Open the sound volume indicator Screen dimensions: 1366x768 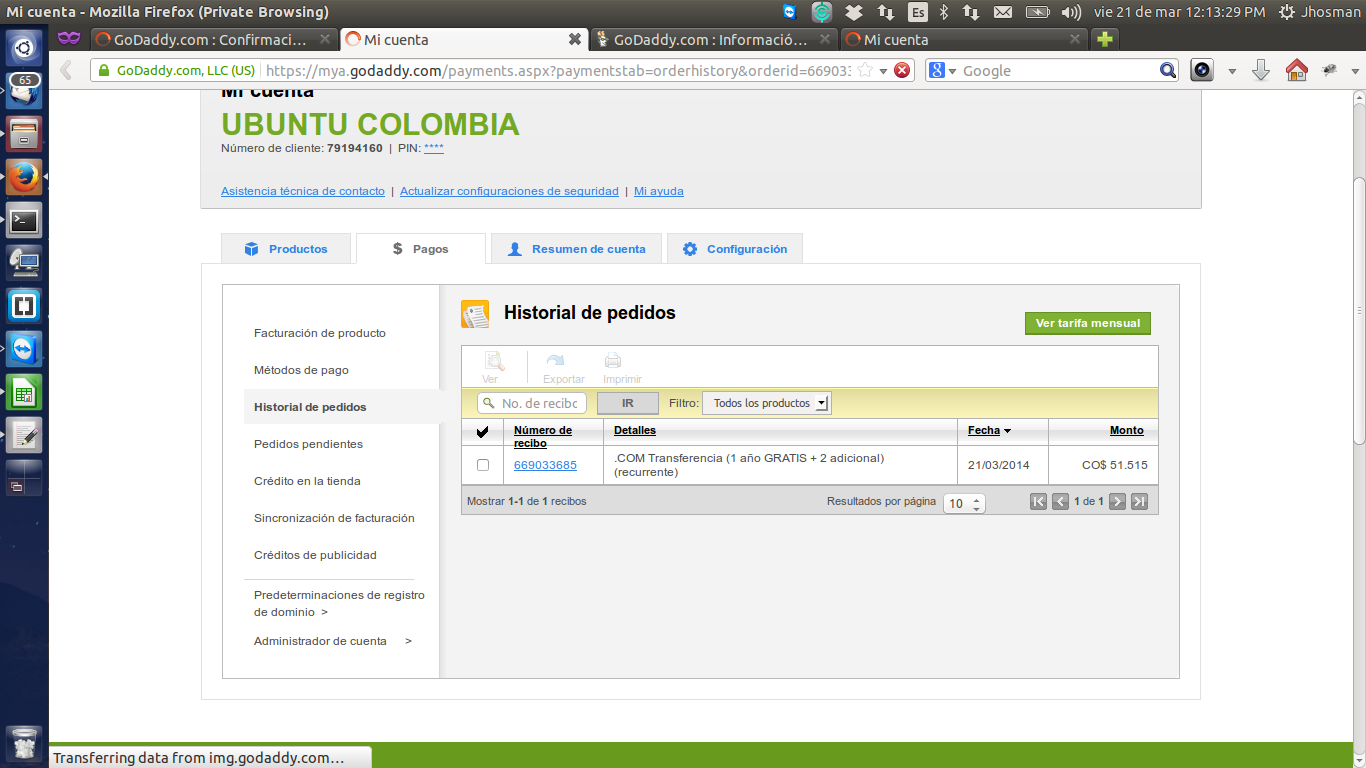click(x=1070, y=12)
